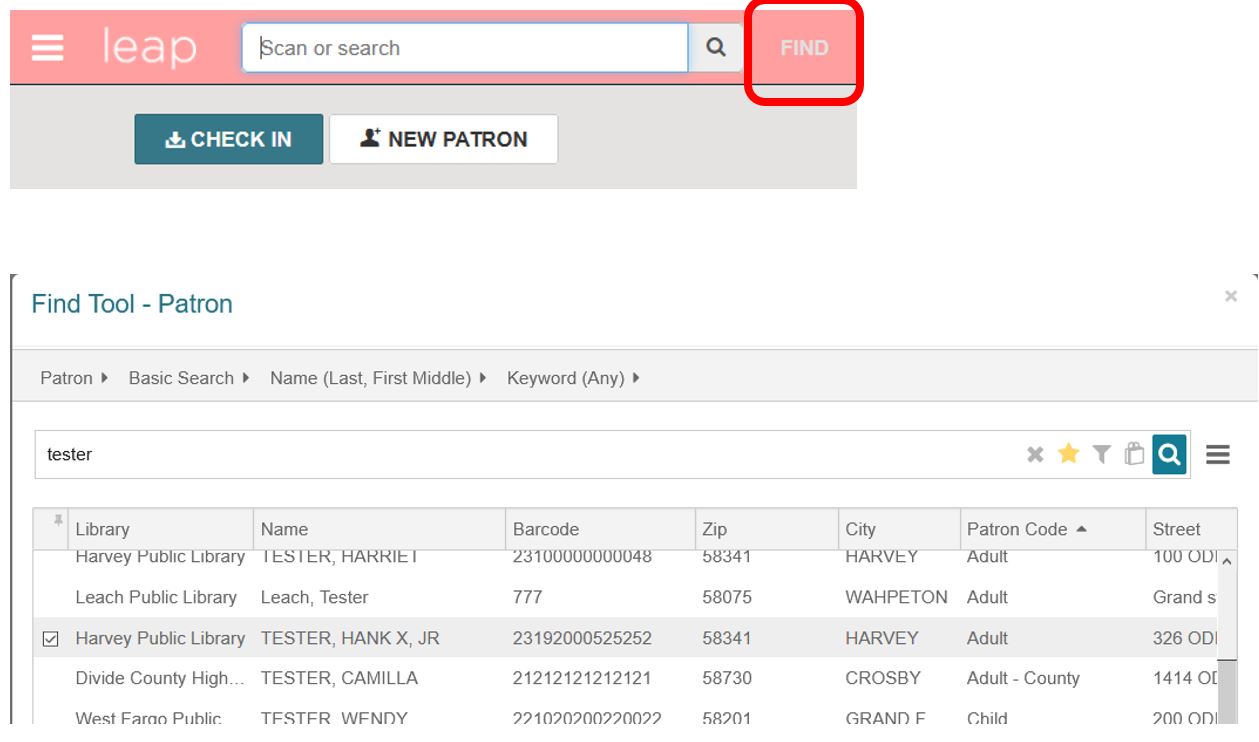Click the clipboard icon in the search bar

click(1134, 454)
